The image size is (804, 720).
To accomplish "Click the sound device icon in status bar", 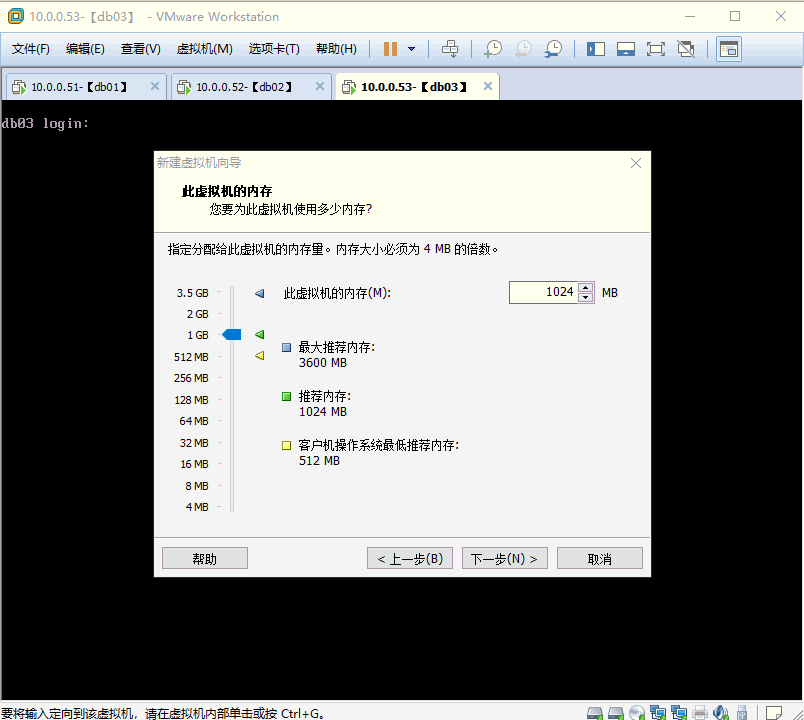I will pos(722,711).
